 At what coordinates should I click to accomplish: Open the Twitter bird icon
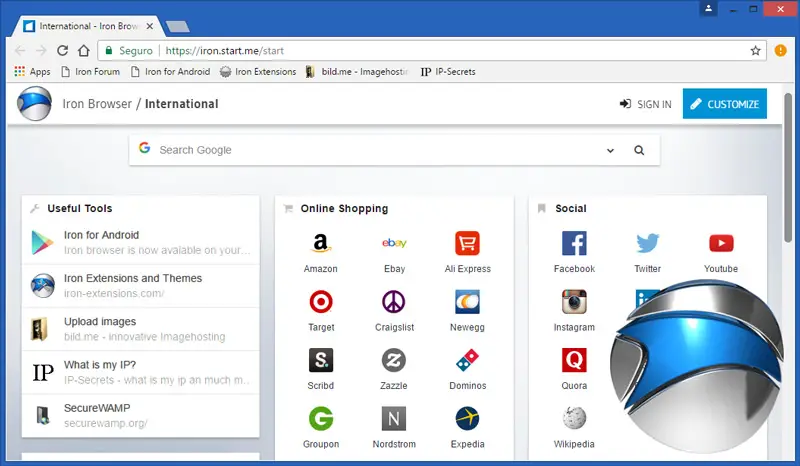(647, 243)
